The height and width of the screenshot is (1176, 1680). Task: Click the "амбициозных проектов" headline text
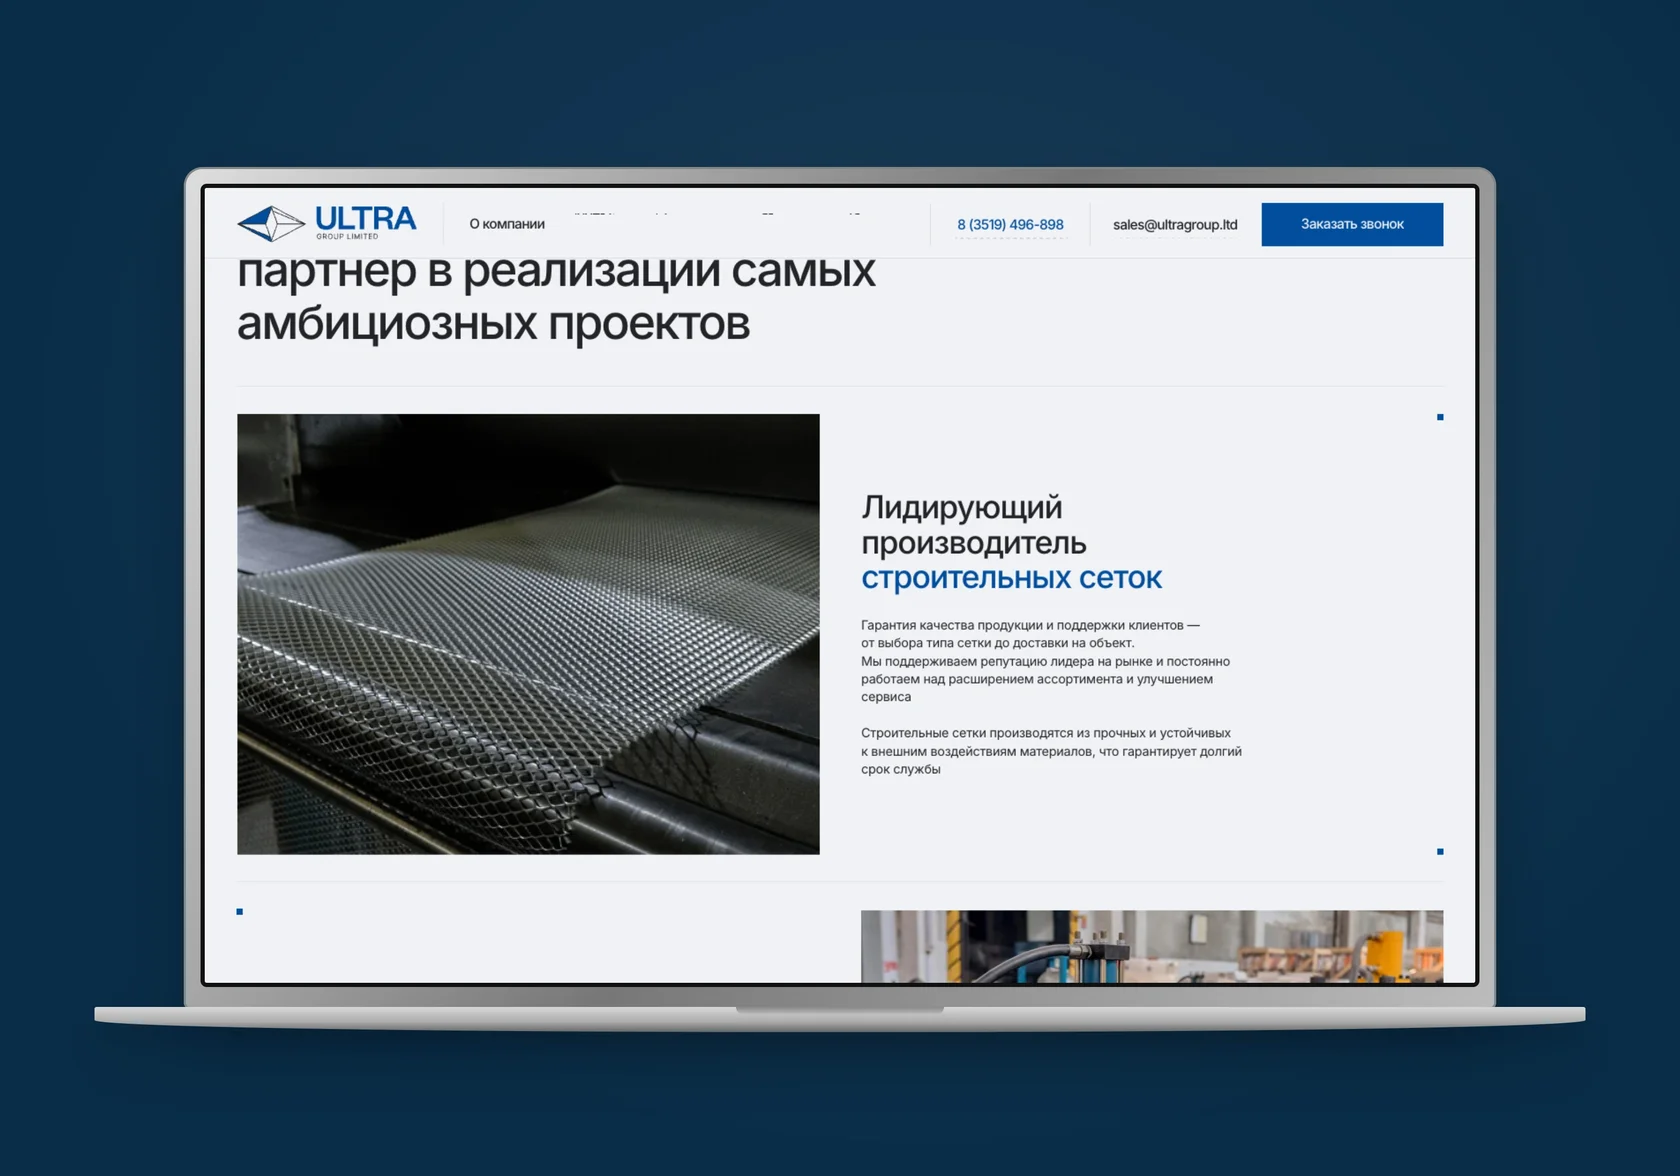(493, 323)
